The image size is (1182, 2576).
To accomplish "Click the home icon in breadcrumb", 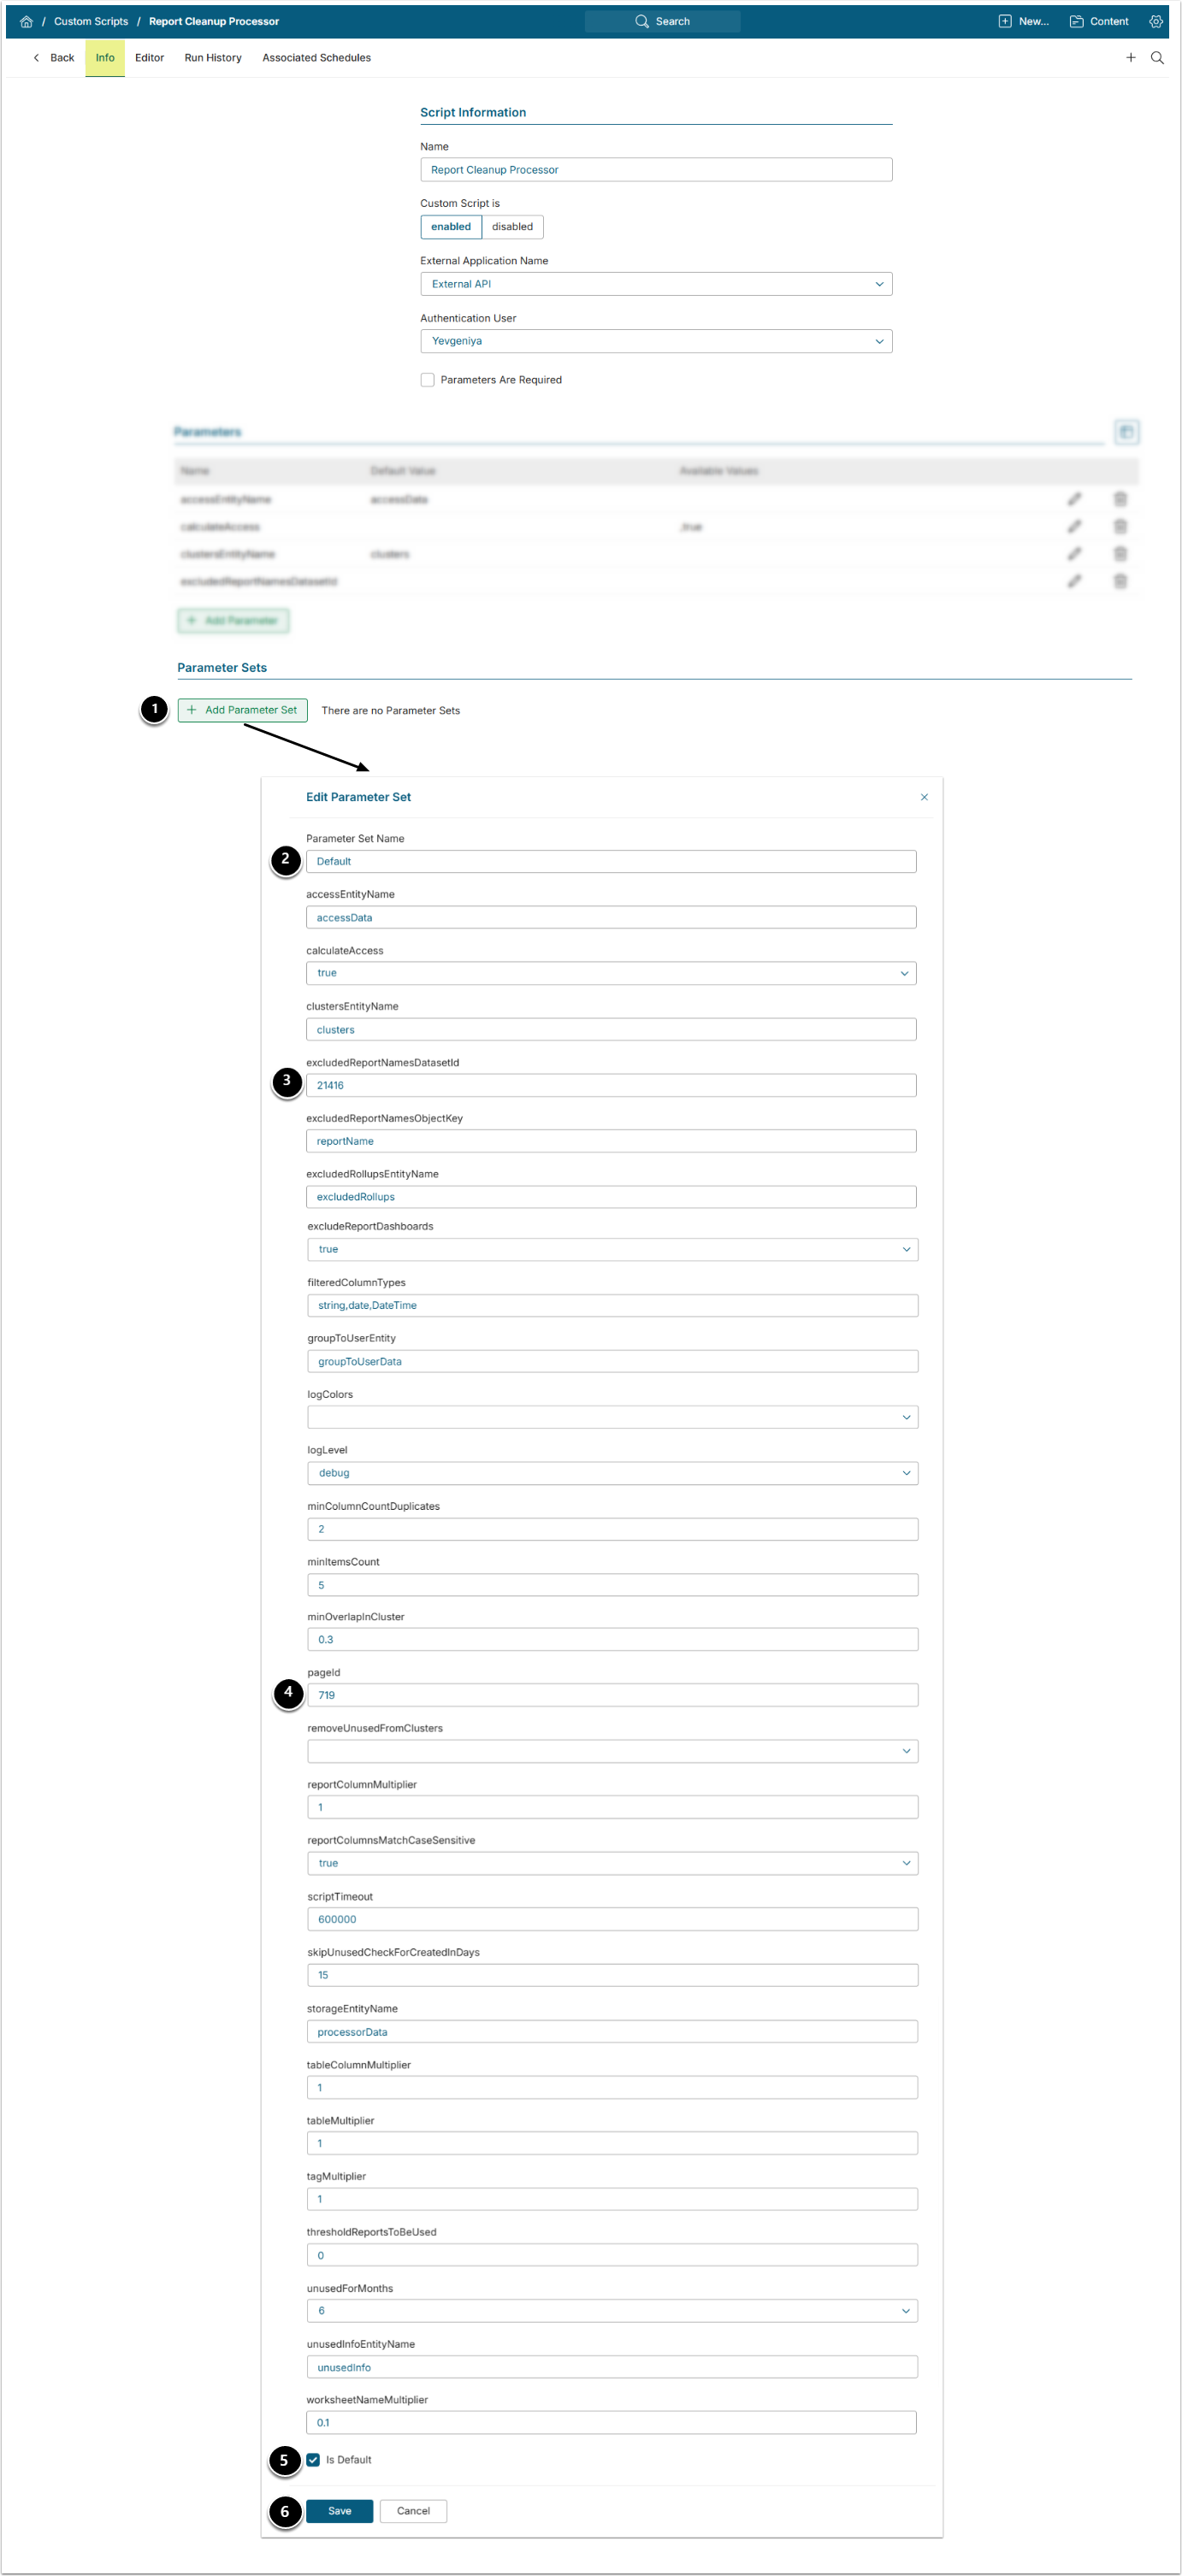I will [26, 21].
